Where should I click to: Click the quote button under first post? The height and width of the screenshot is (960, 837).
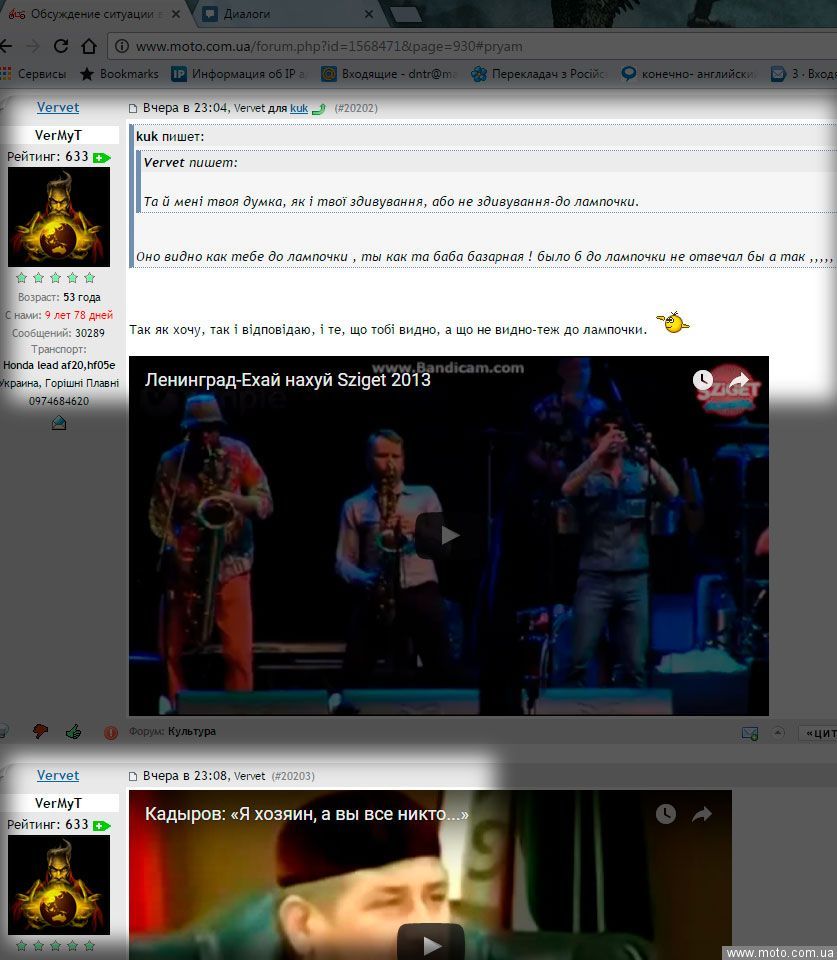818,733
